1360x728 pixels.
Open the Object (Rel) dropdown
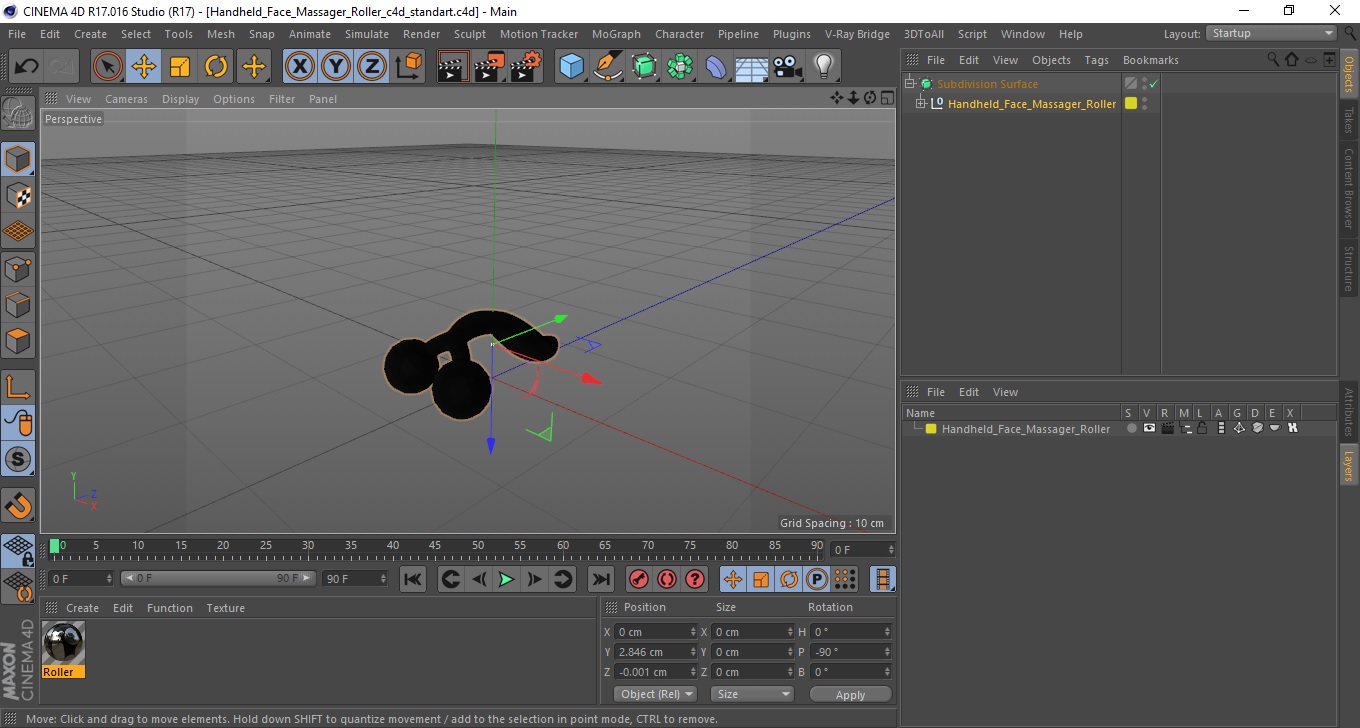(x=656, y=694)
